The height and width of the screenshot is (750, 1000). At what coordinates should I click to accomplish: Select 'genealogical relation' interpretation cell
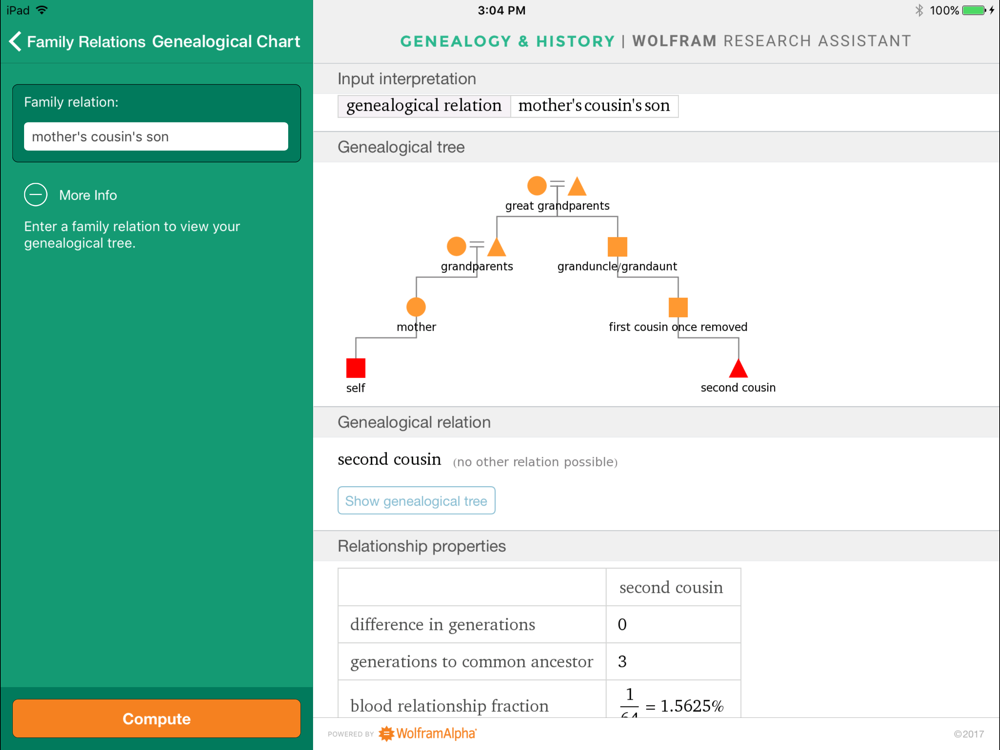click(x=424, y=106)
